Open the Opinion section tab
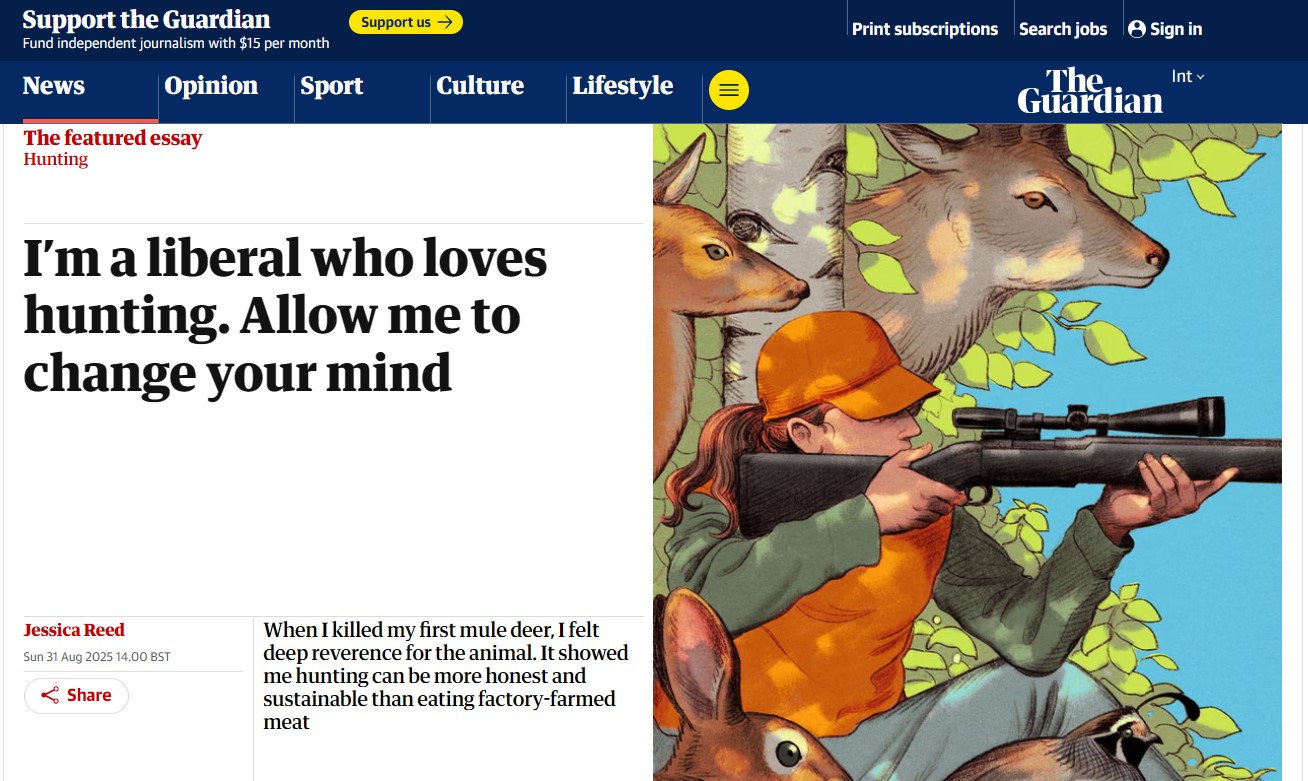 211,86
